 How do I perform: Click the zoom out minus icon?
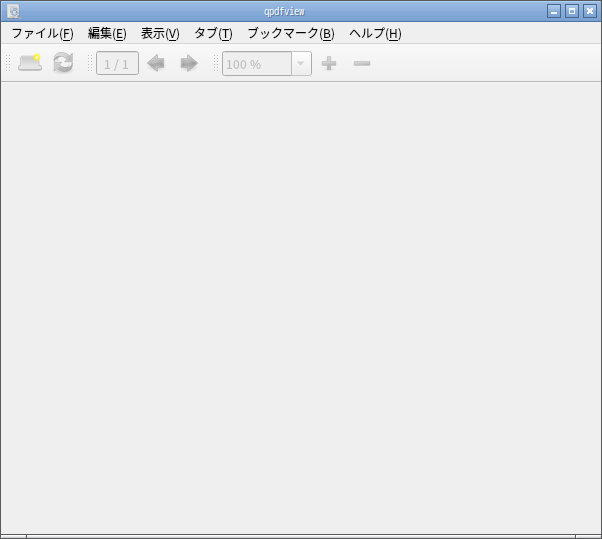tap(362, 63)
